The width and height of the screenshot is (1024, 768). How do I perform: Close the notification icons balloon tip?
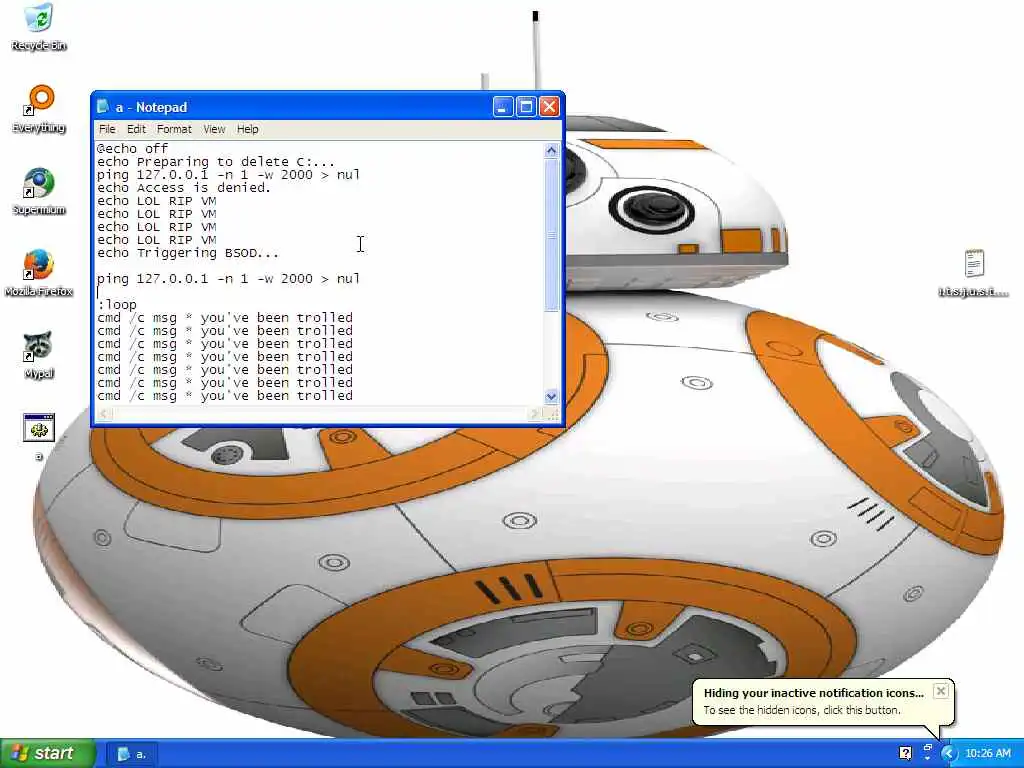coord(940,691)
